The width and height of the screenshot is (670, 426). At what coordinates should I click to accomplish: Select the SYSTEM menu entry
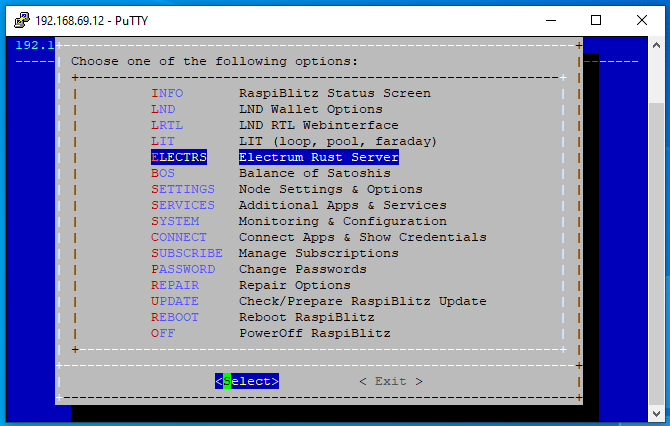tap(175, 221)
